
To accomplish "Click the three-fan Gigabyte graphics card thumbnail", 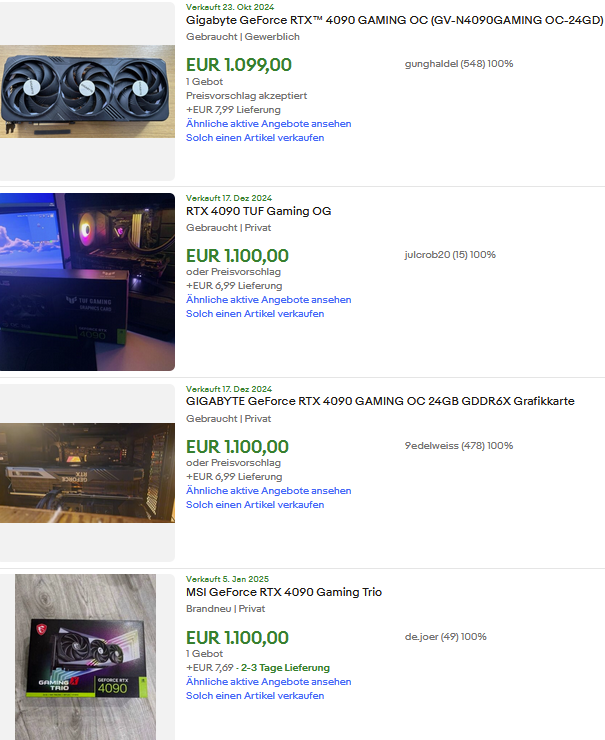I will (x=87, y=92).
